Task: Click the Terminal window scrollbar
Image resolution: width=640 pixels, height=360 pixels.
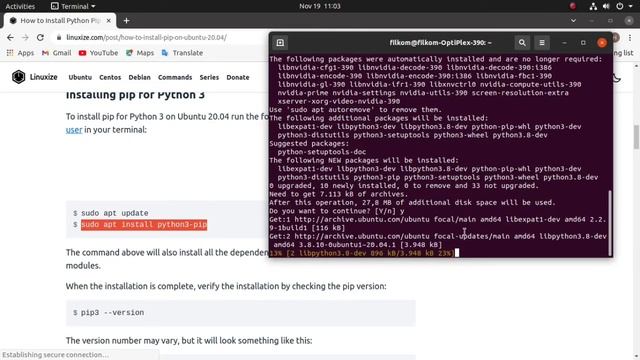Action: pos(610,222)
